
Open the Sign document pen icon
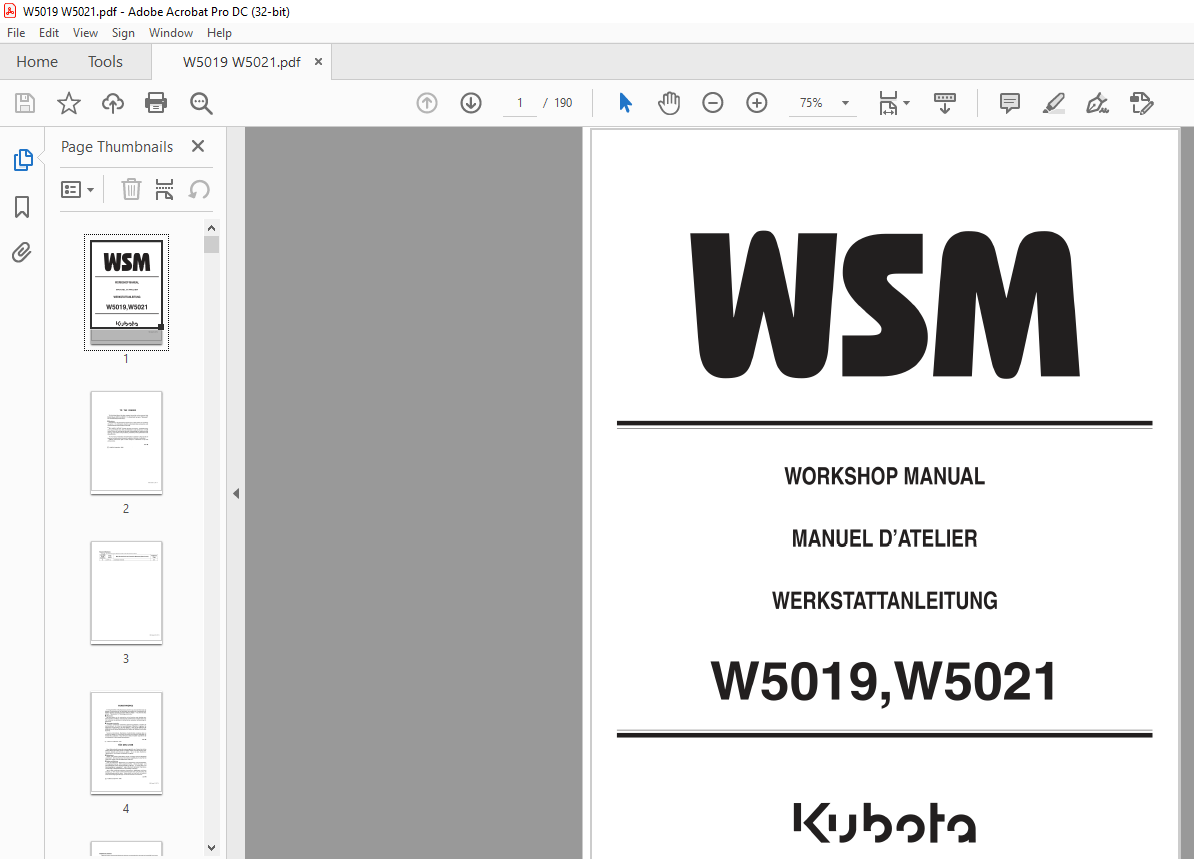(1097, 103)
